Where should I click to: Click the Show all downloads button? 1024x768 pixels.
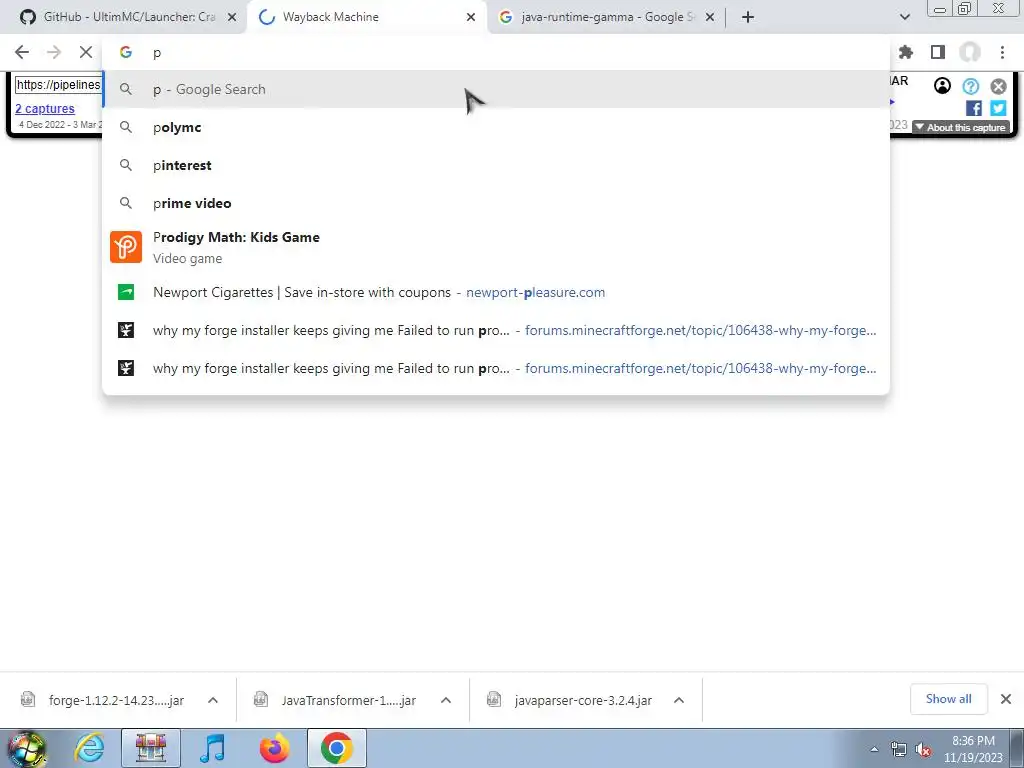click(948, 699)
